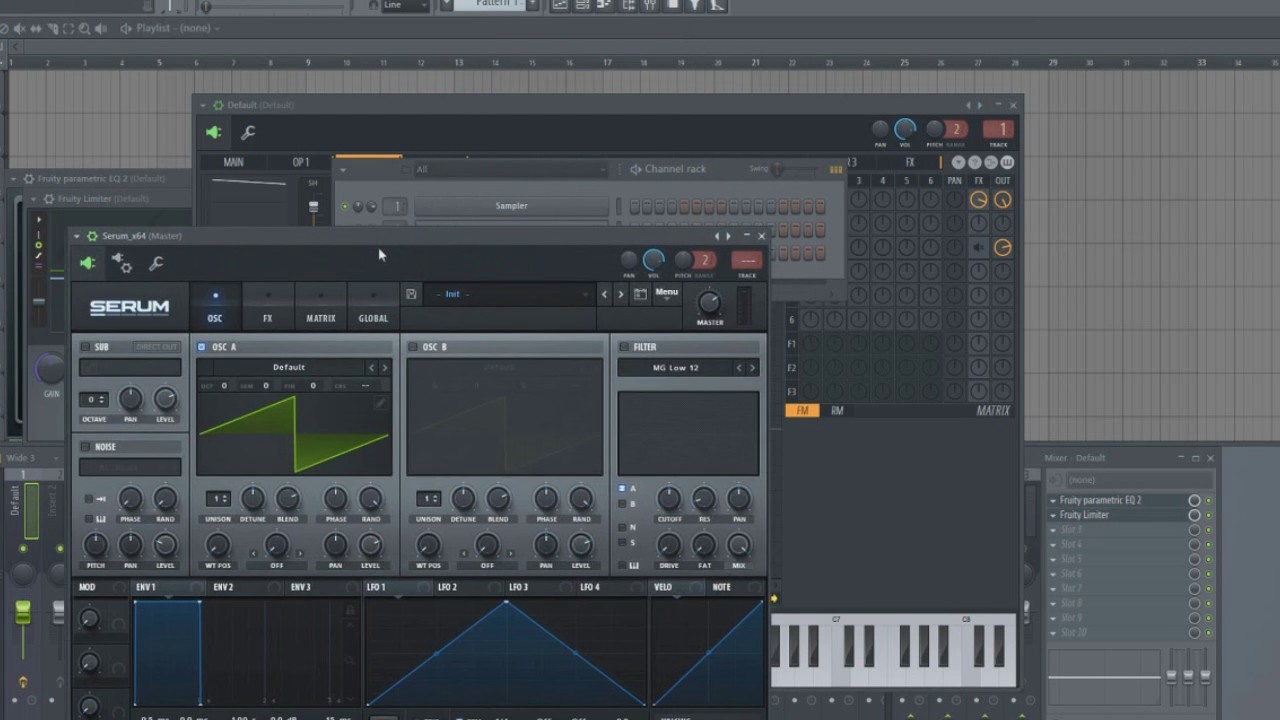Toggle the Serum plugin power speaker icon
Viewport: 1280px width, 720px height.
[x=88, y=263]
